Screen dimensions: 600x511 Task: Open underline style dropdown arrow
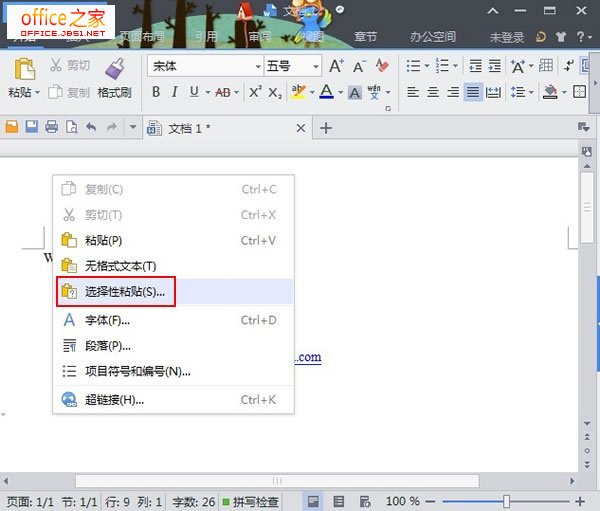click(x=208, y=92)
